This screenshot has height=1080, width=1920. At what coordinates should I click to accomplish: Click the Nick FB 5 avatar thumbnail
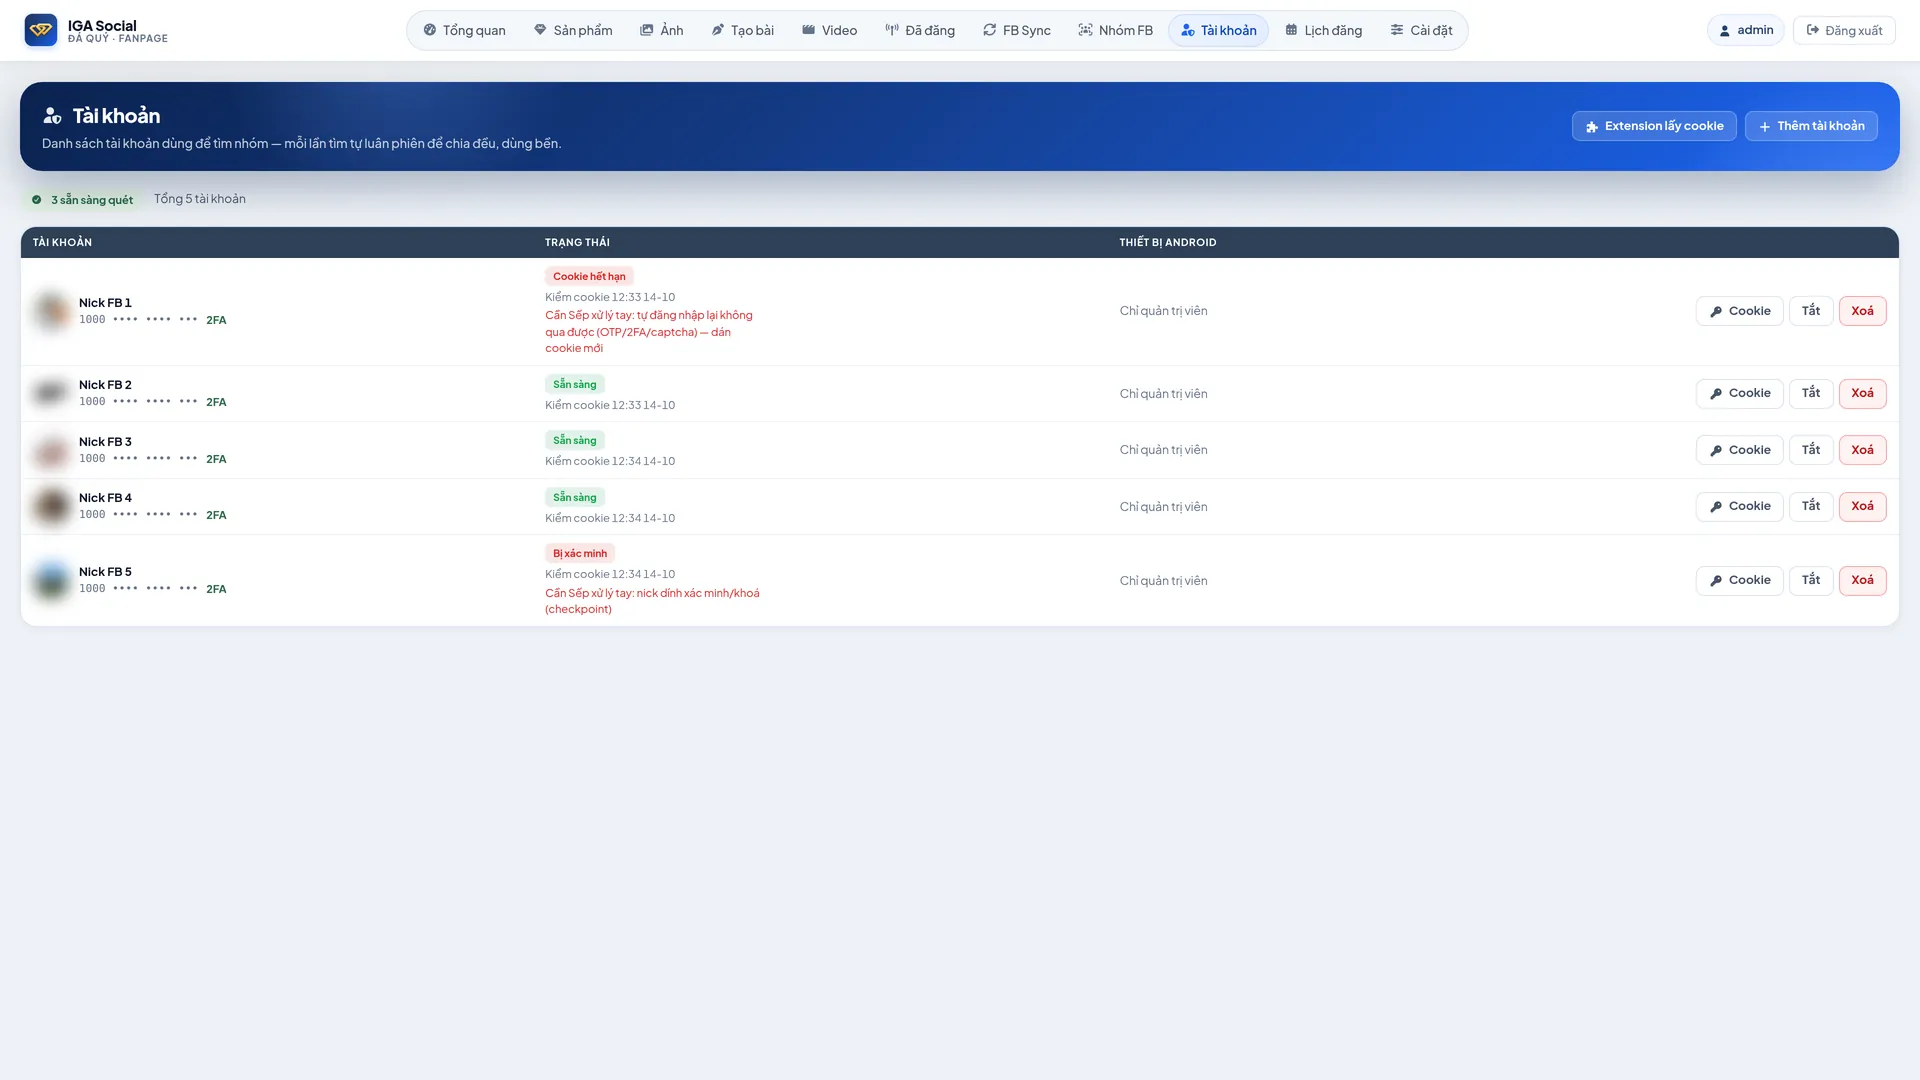coord(51,580)
